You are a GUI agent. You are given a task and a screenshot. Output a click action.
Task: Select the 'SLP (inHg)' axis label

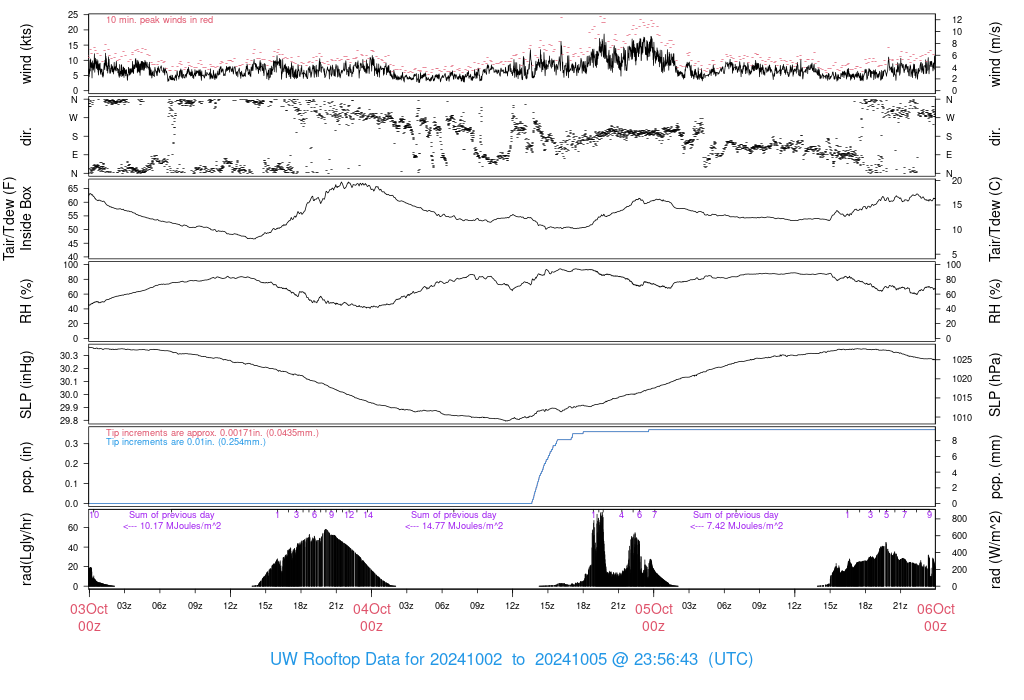click(26, 385)
